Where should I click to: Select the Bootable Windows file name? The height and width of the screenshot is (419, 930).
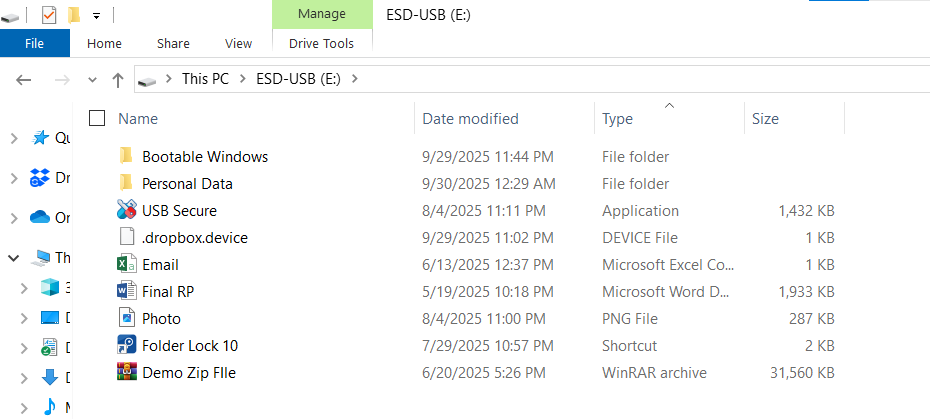pos(205,157)
